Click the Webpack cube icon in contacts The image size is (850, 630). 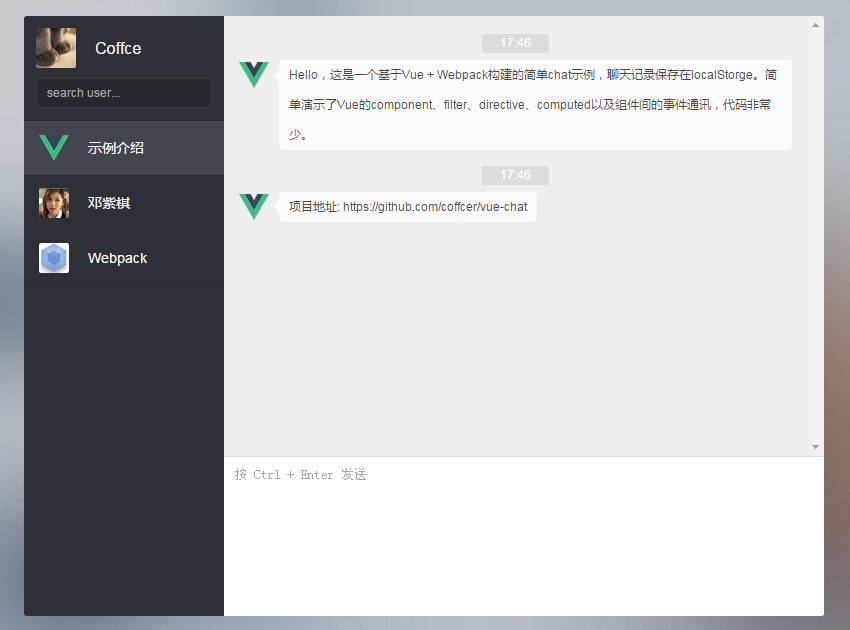54,258
